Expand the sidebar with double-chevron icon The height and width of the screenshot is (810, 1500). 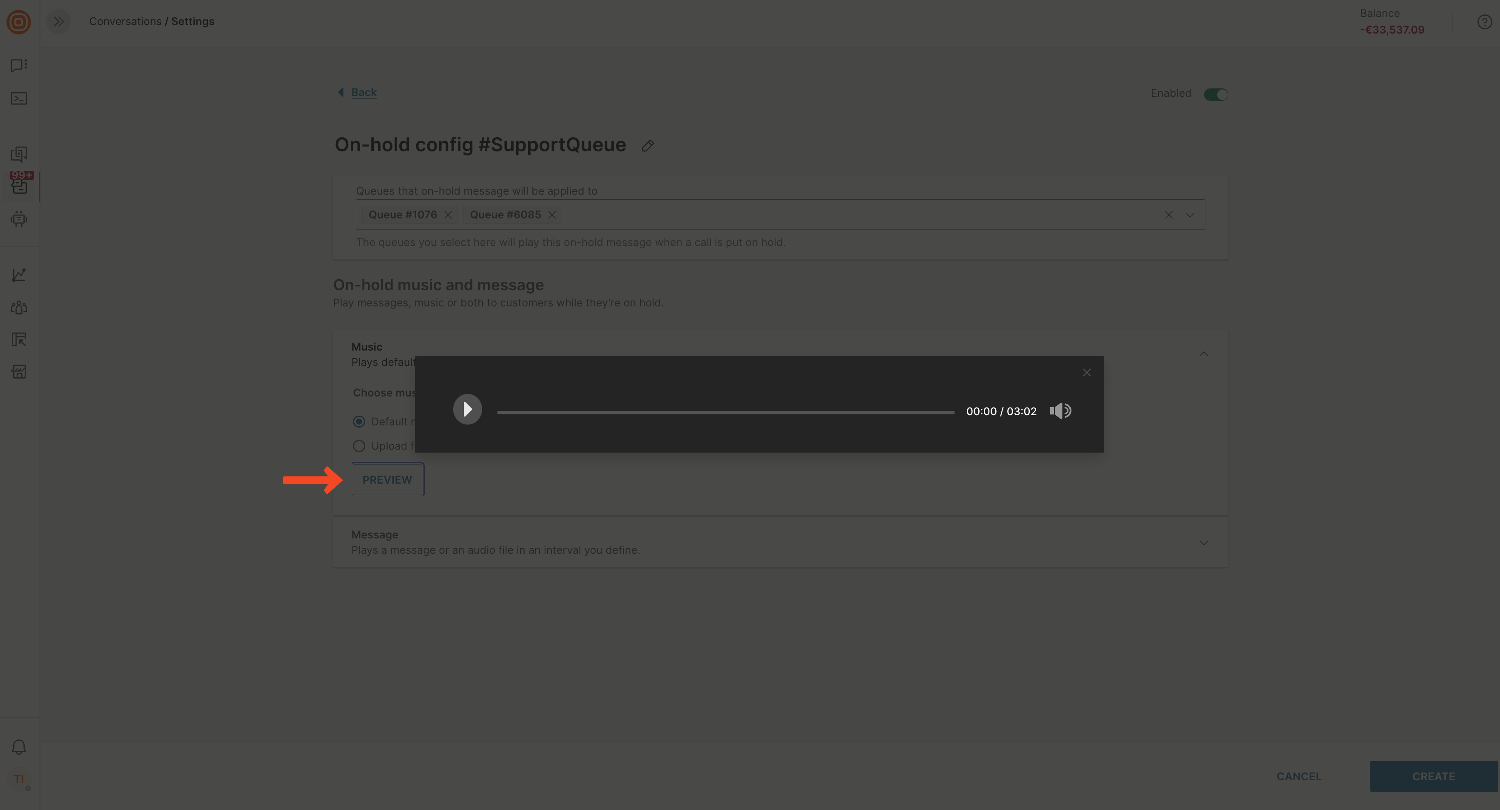pos(59,21)
